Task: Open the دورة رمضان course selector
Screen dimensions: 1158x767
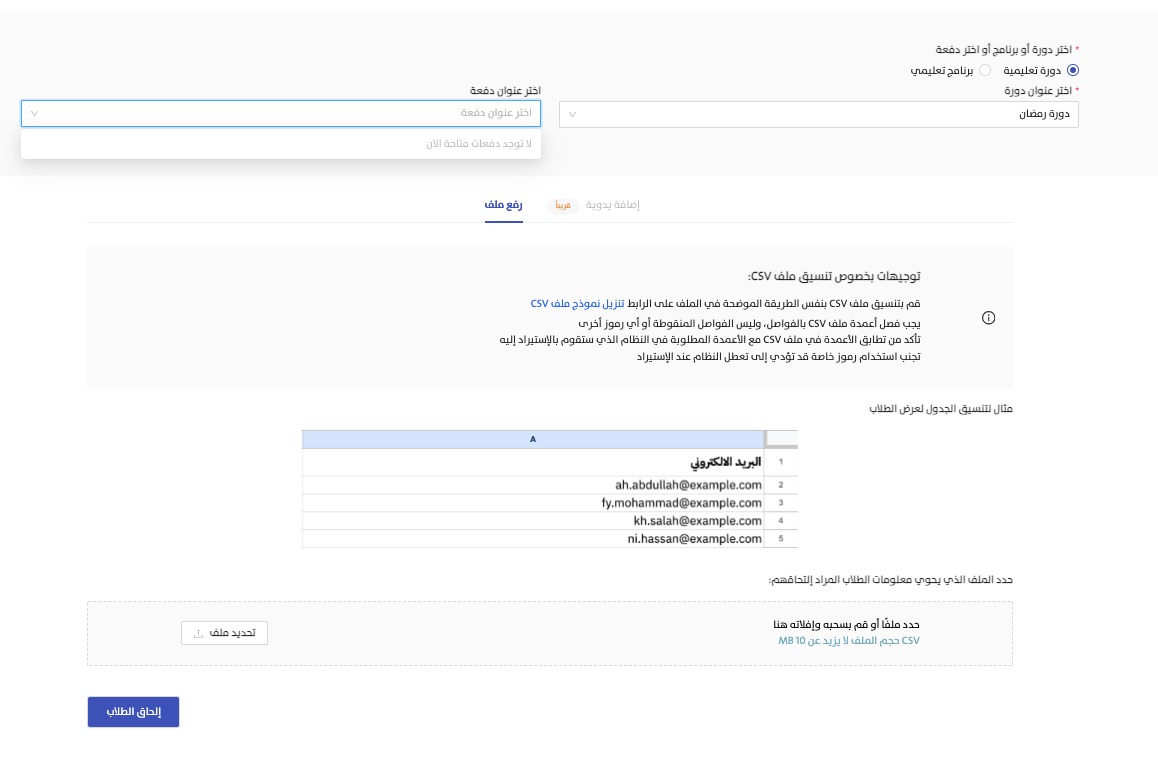Action: (818, 114)
